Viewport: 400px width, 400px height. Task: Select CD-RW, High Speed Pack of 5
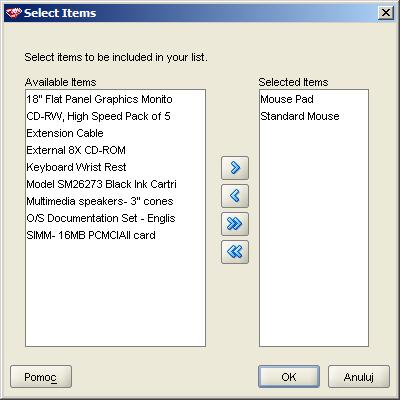click(115, 116)
